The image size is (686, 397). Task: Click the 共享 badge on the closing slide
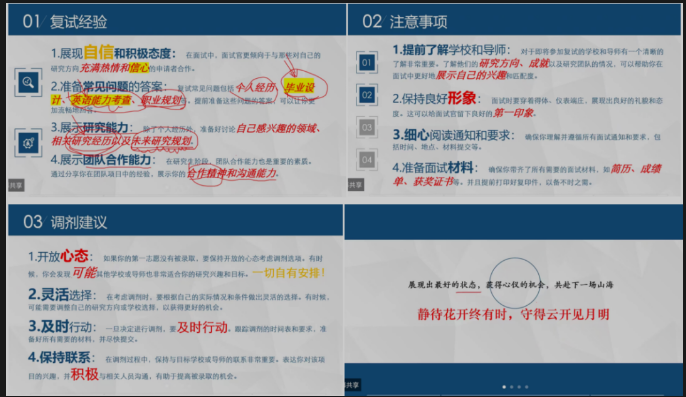click(x=353, y=385)
